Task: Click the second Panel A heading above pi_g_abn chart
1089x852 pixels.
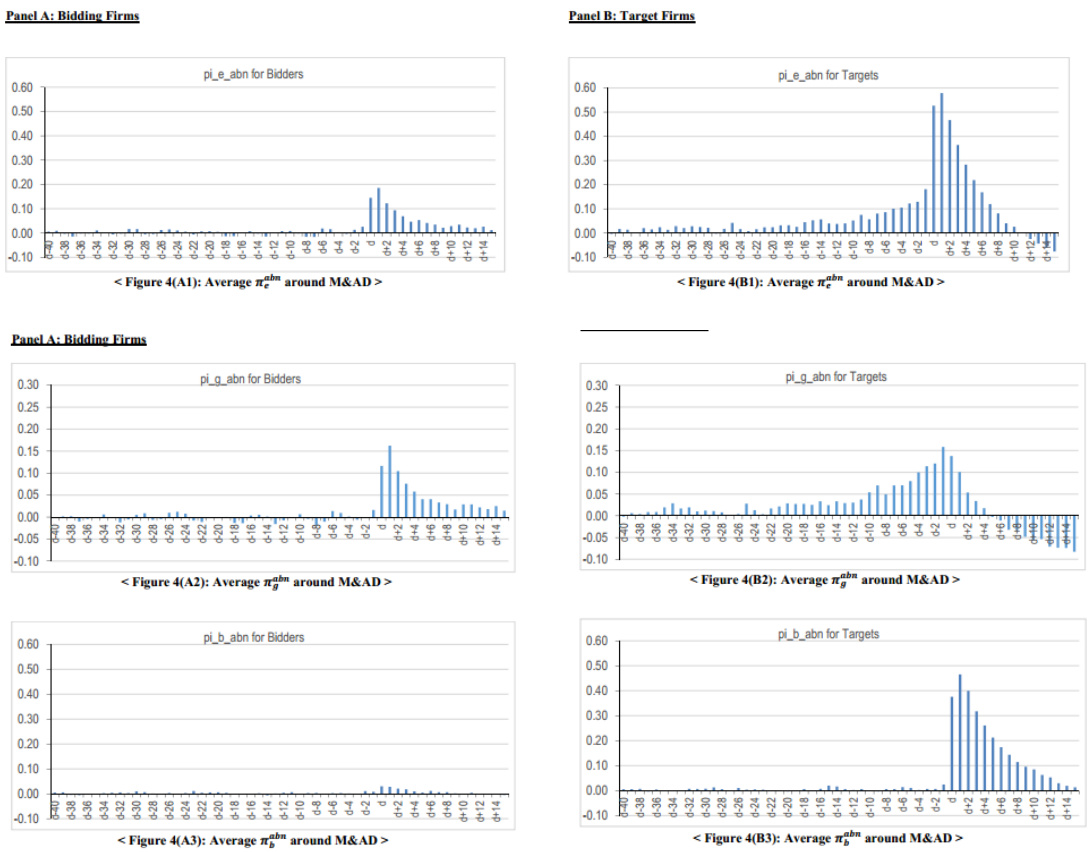Action: (x=79, y=340)
